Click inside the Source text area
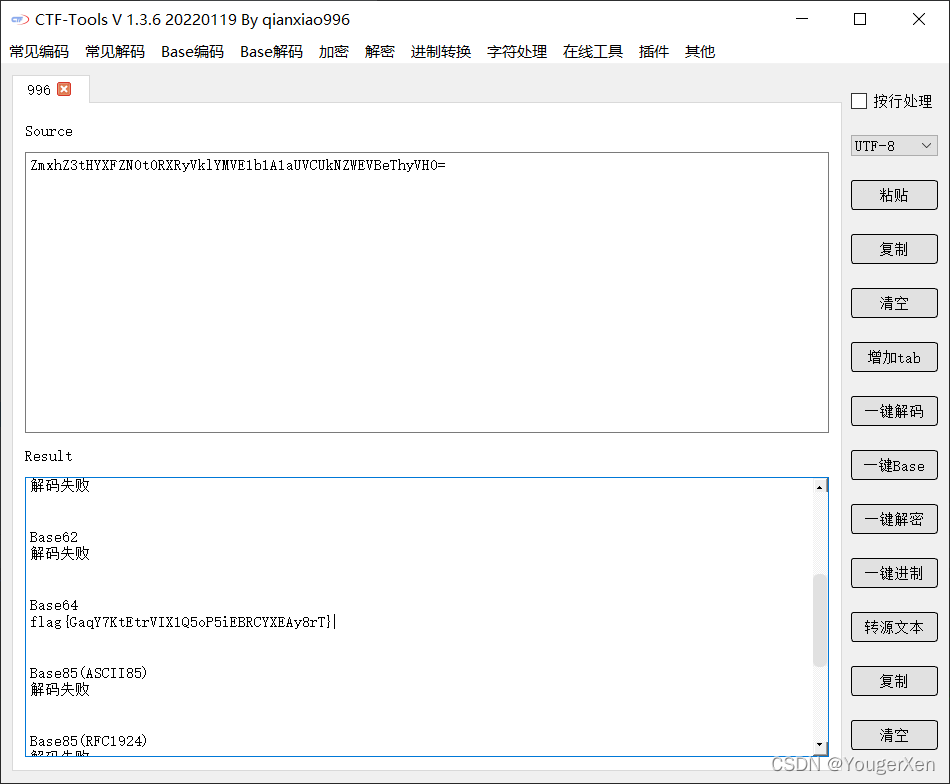This screenshot has height=784, width=950. coord(427,292)
